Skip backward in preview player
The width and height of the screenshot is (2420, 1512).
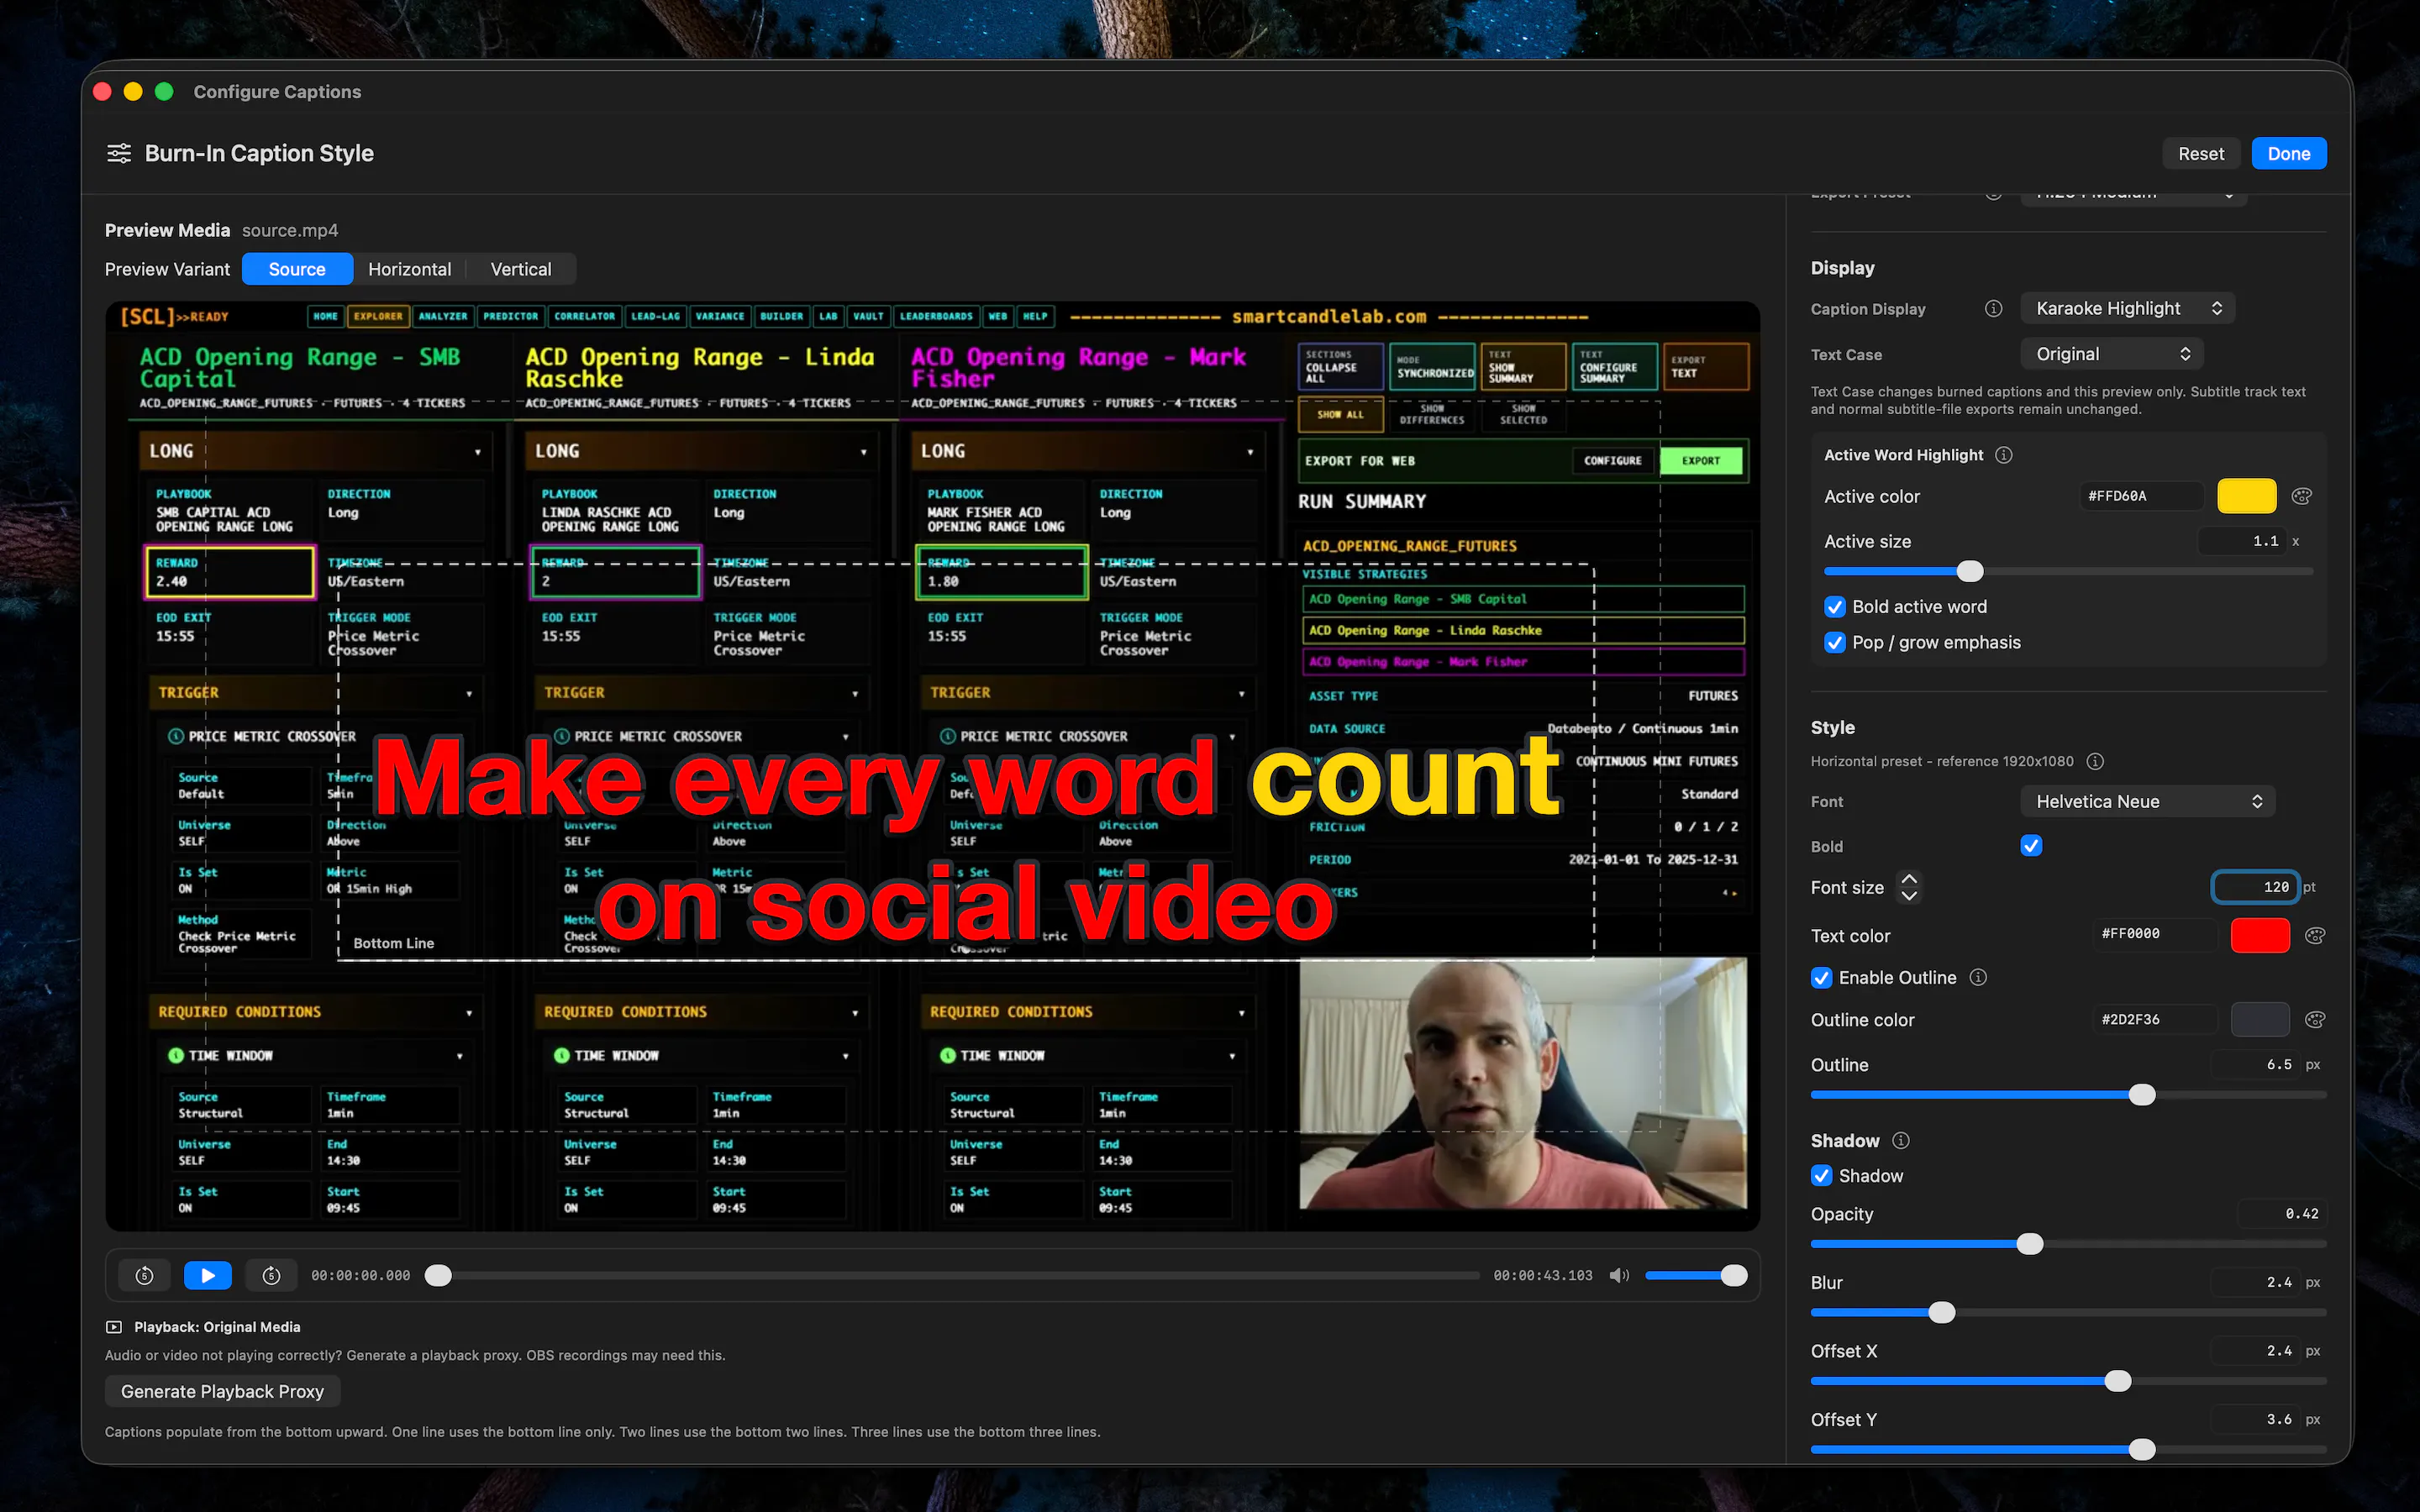tap(145, 1275)
